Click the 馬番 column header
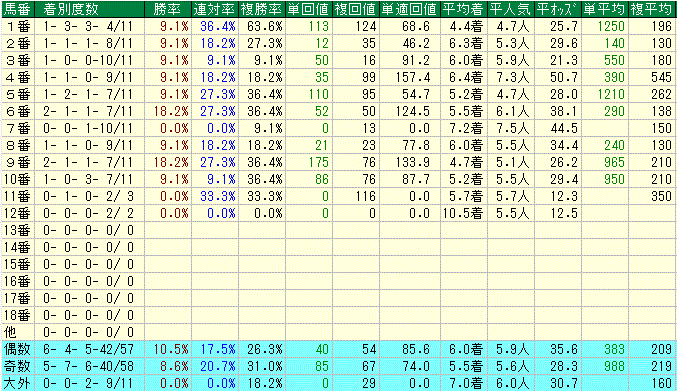Image resolution: width=677 pixels, height=391 pixels. coord(18,9)
